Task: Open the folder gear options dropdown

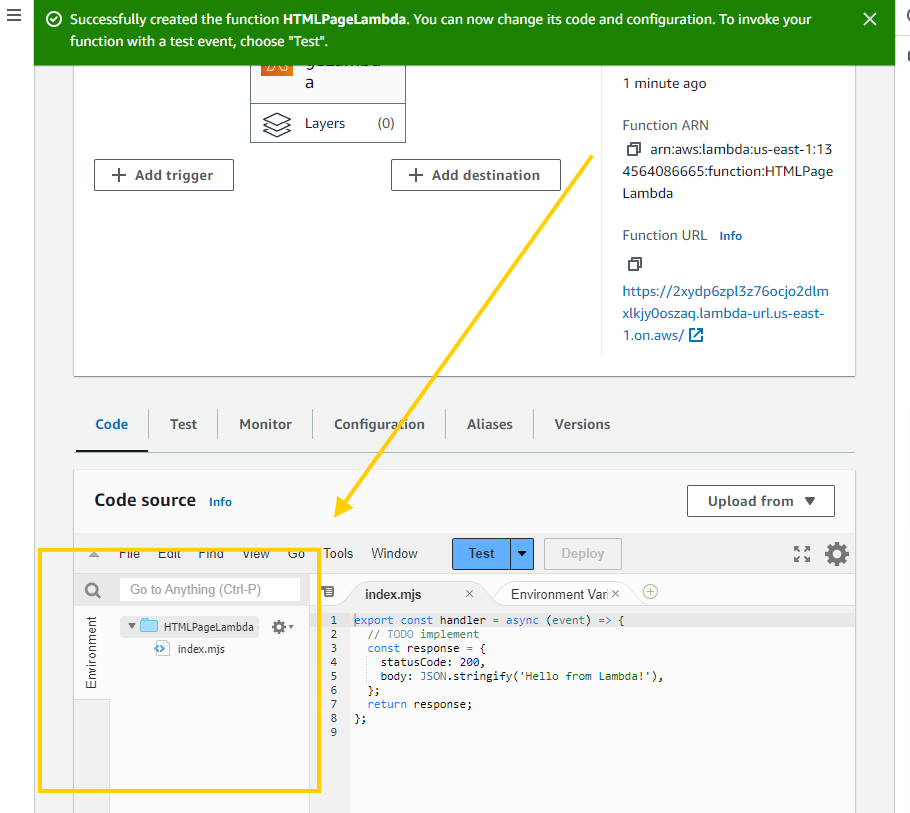Action: [282, 627]
